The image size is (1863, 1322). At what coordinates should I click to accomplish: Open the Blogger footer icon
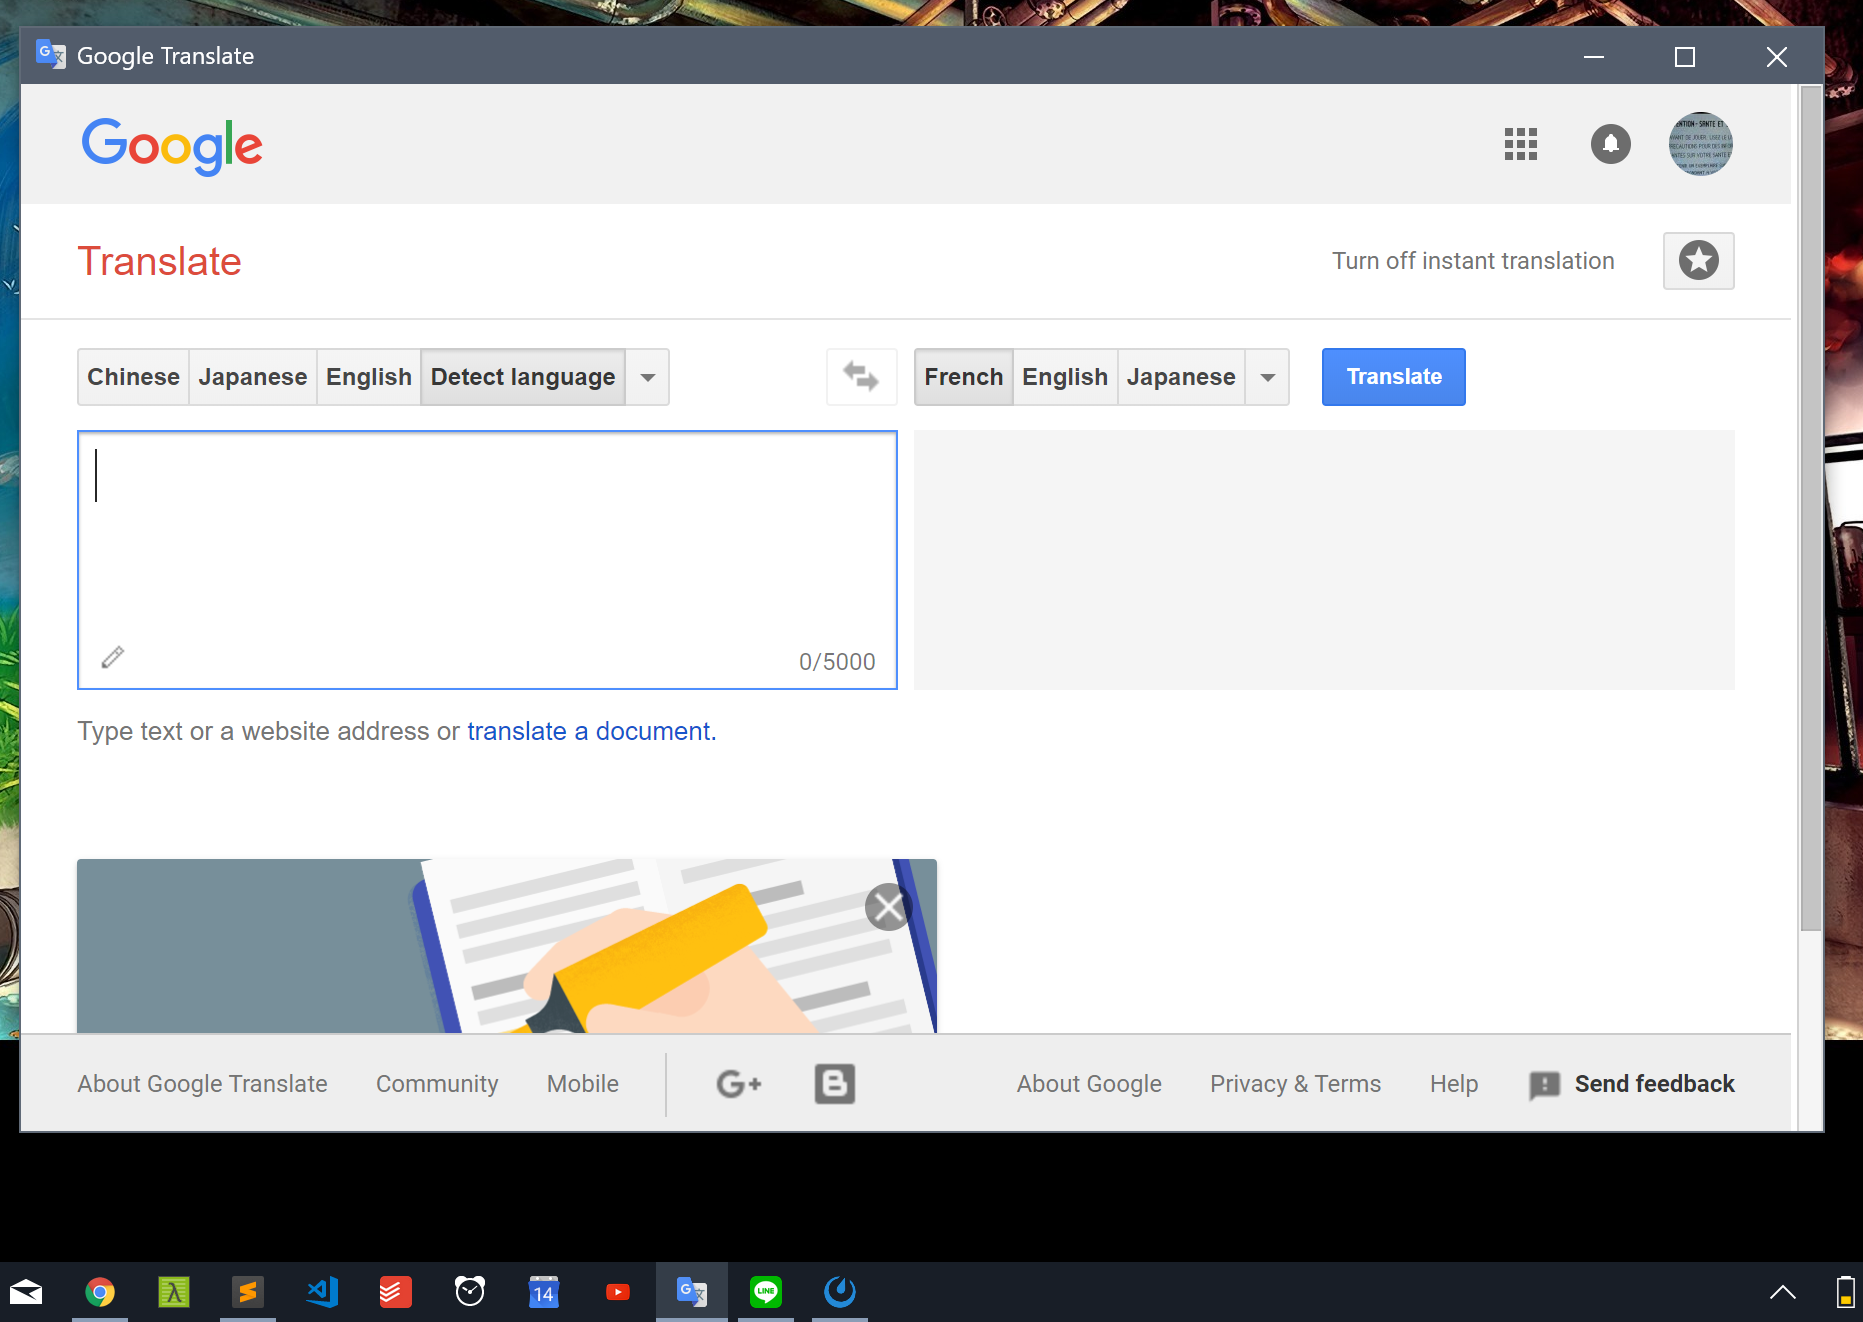(x=834, y=1084)
